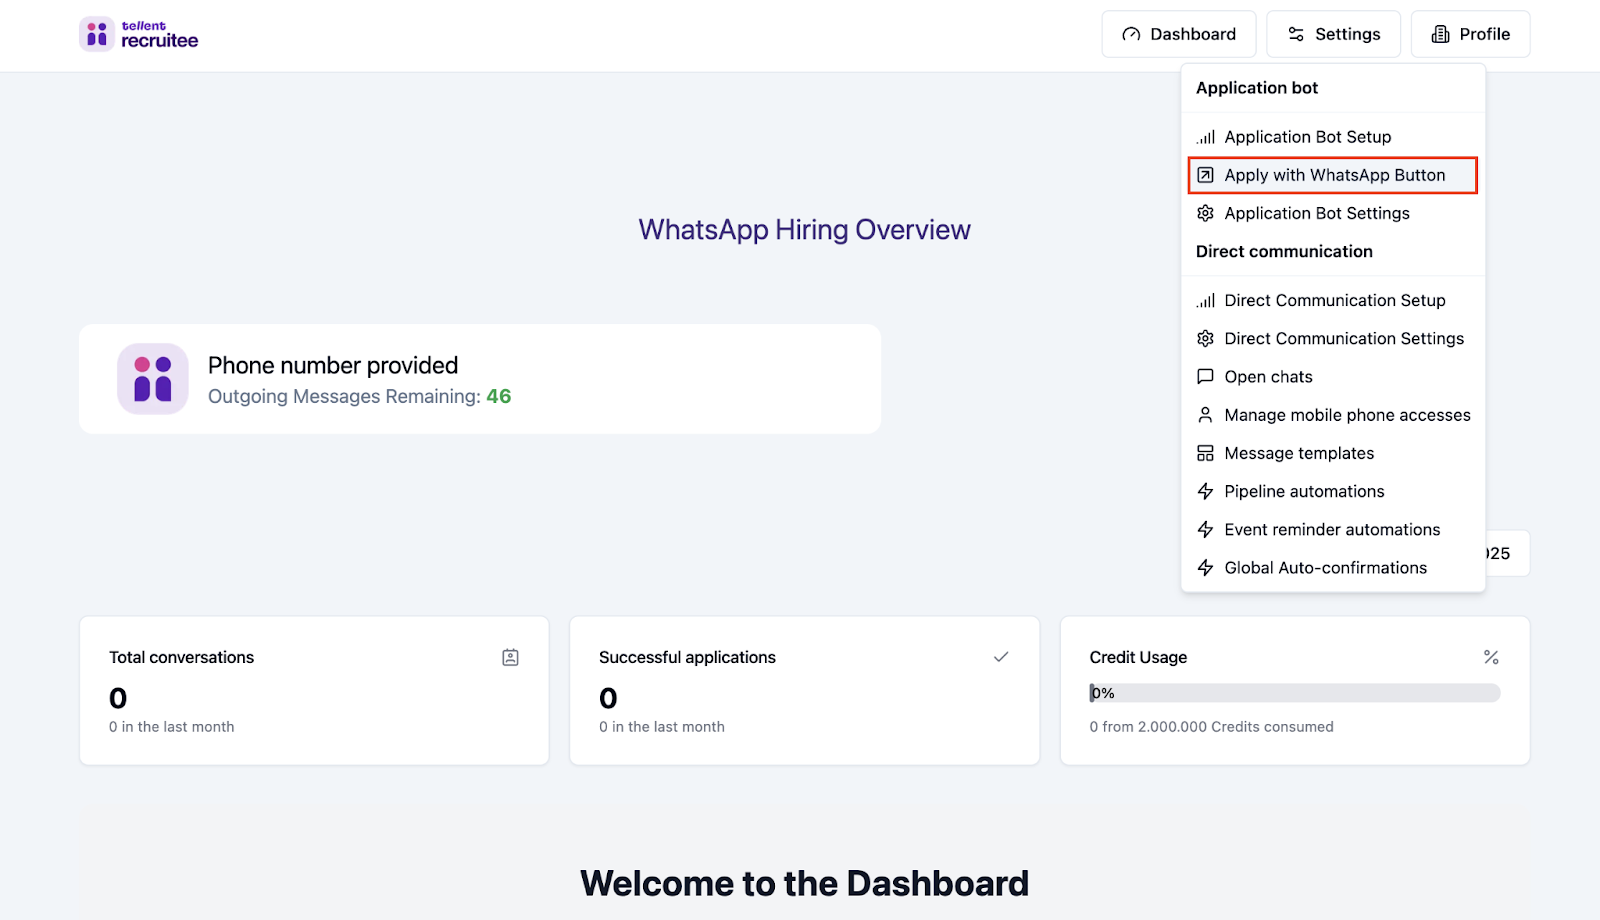Click the signal-bars icon for Direct Communication Setup
This screenshot has height=920, width=1600.
click(x=1205, y=300)
